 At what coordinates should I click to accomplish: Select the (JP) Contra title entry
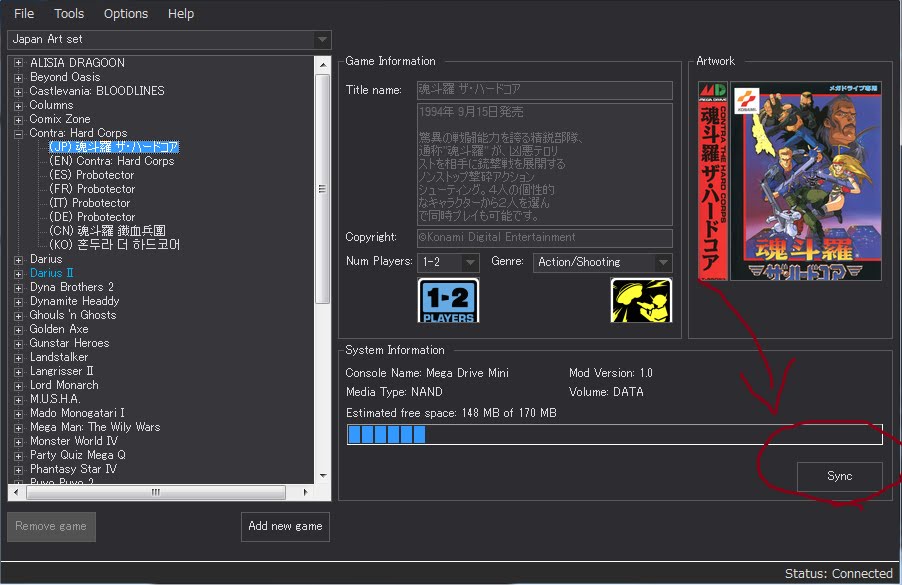coord(114,147)
